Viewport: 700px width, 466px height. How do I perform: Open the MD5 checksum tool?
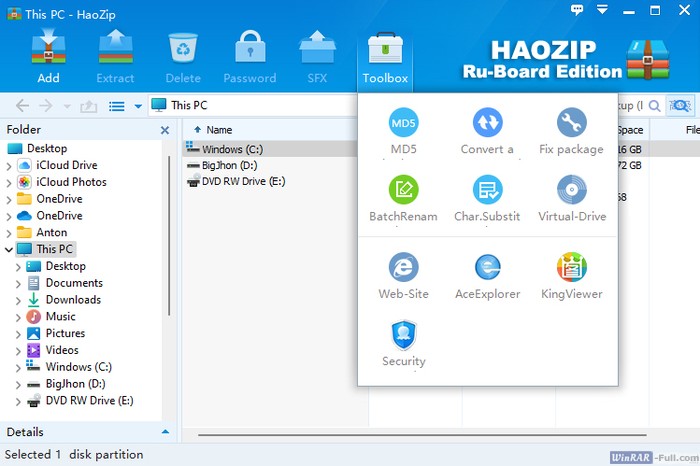[x=403, y=123]
